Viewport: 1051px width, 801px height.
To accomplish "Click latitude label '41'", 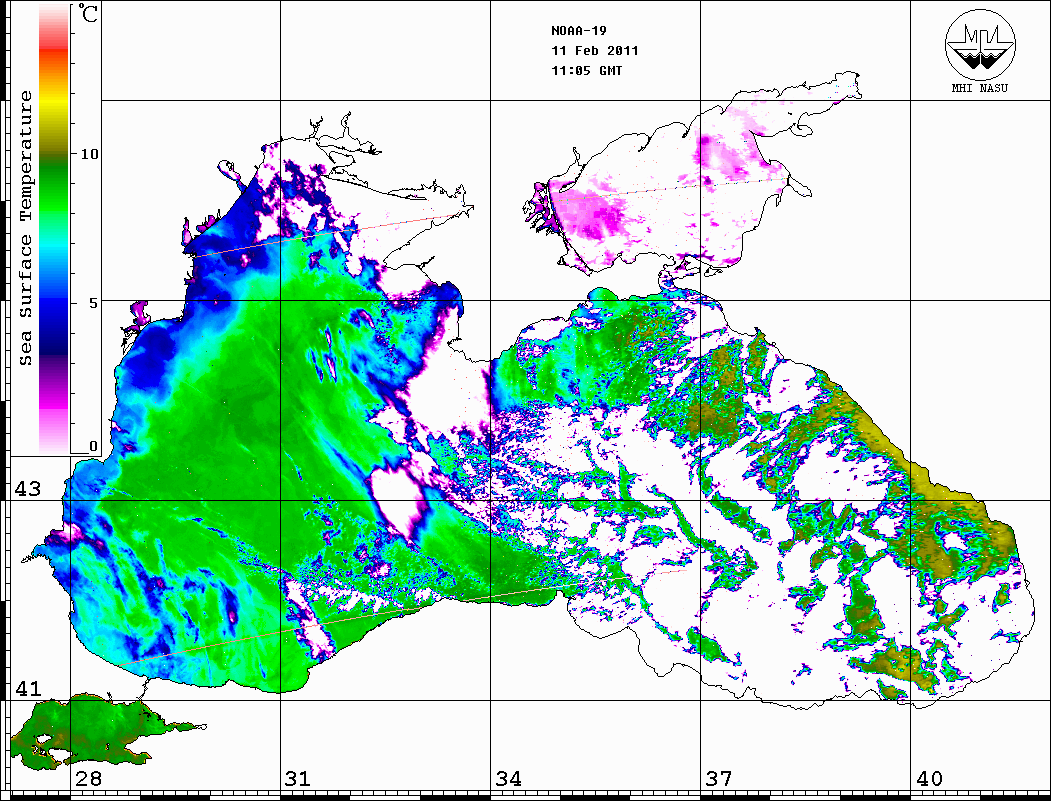I will tap(28, 688).
